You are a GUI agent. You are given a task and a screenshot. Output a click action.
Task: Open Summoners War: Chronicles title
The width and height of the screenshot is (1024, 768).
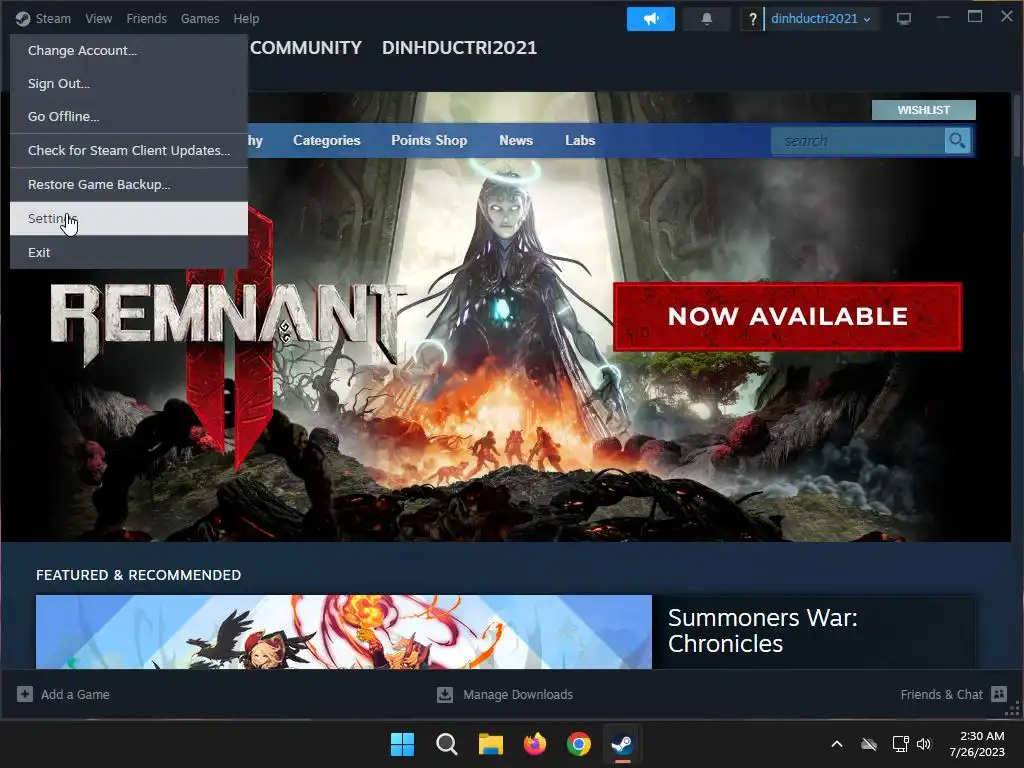click(x=762, y=630)
